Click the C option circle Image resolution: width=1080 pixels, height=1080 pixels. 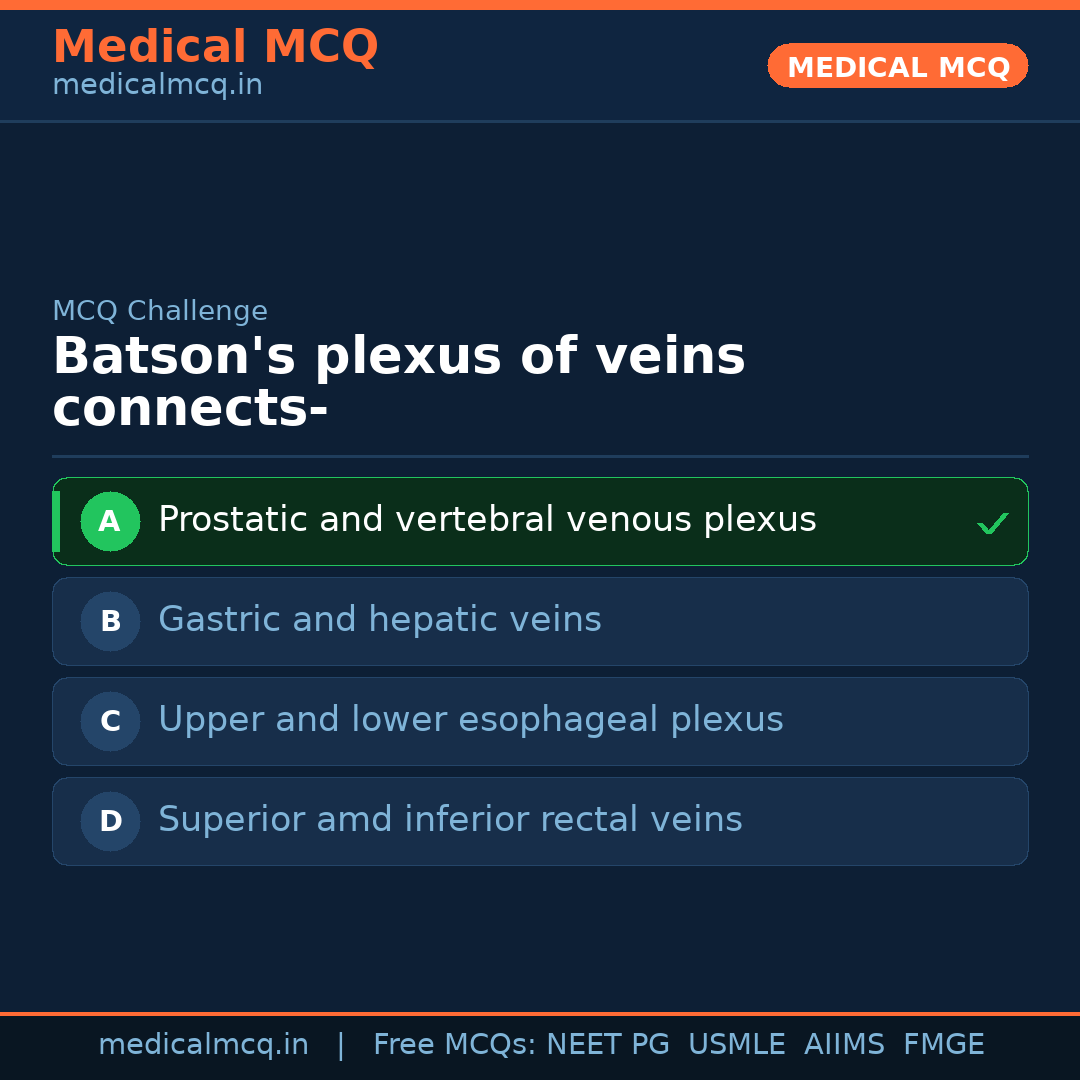pyautogui.click(x=110, y=721)
